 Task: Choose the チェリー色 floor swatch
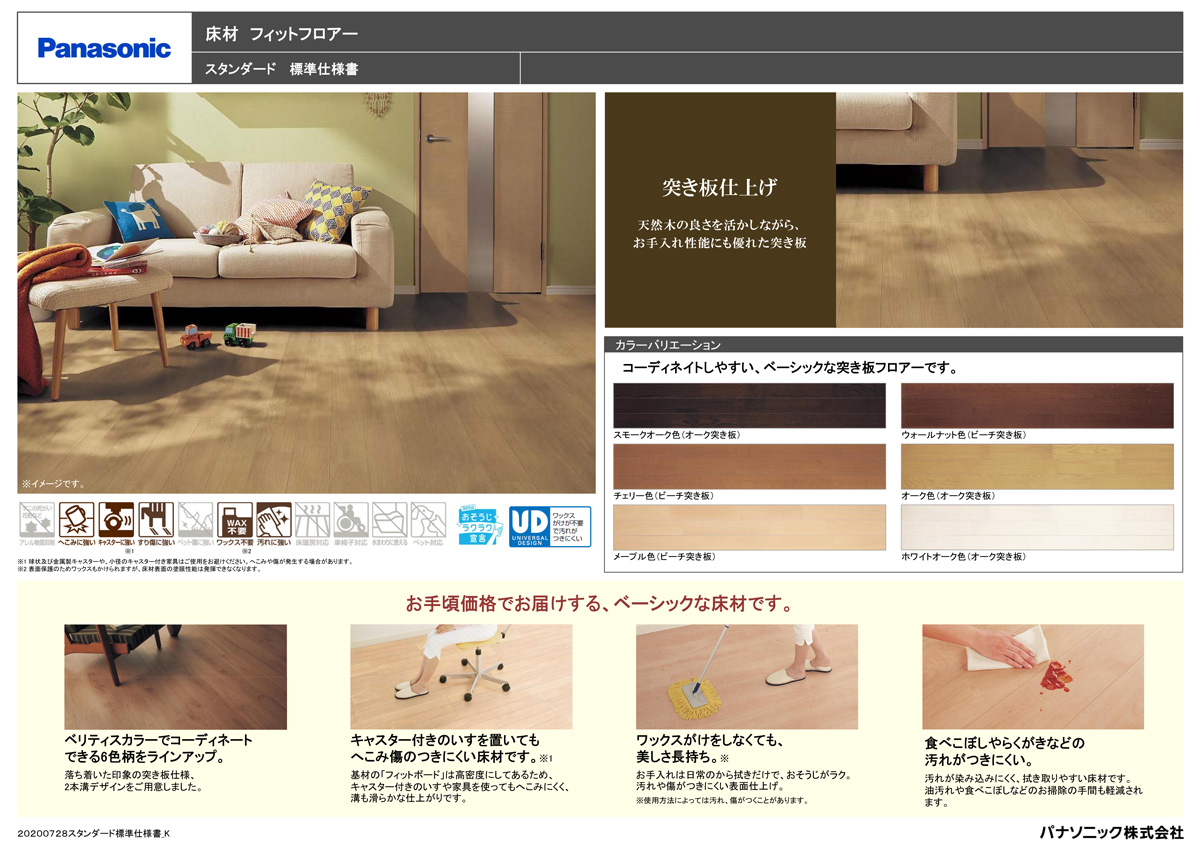tap(749, 466)
